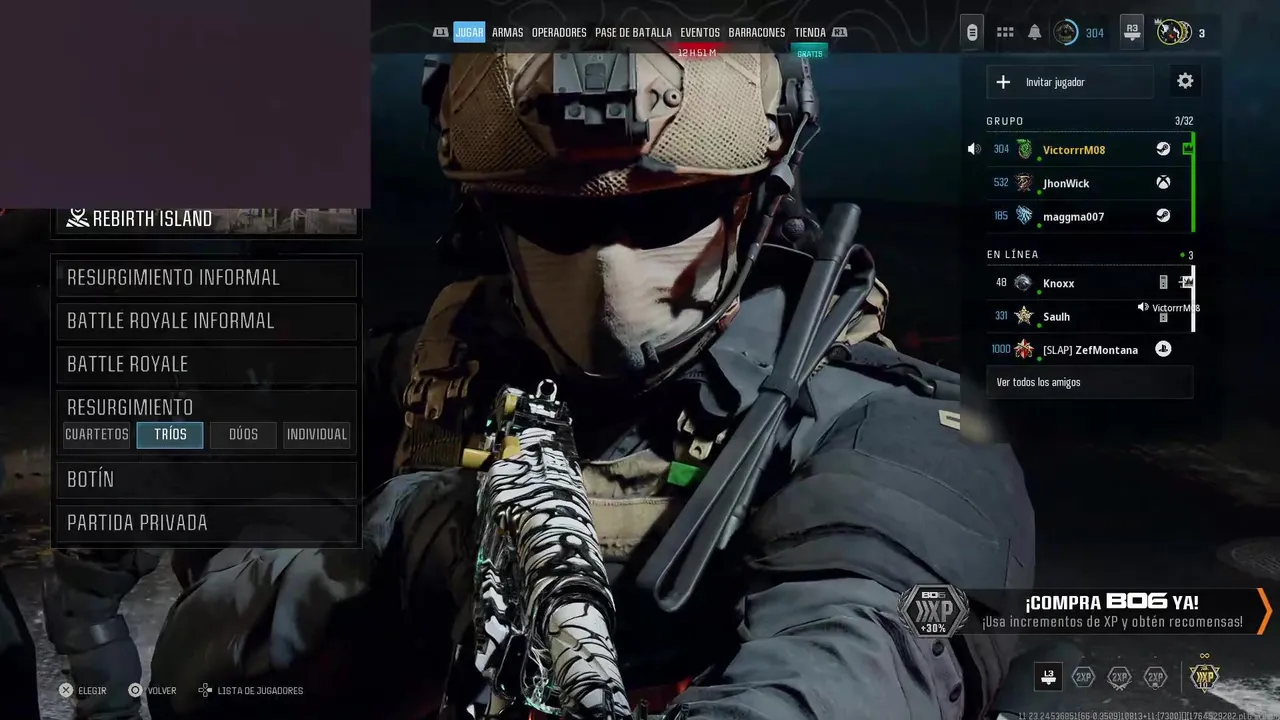This screenshot has width=1280, height=720.
Task: Select RESURGIMIENTO INFORMAL mode
Action: pos(207,278)
